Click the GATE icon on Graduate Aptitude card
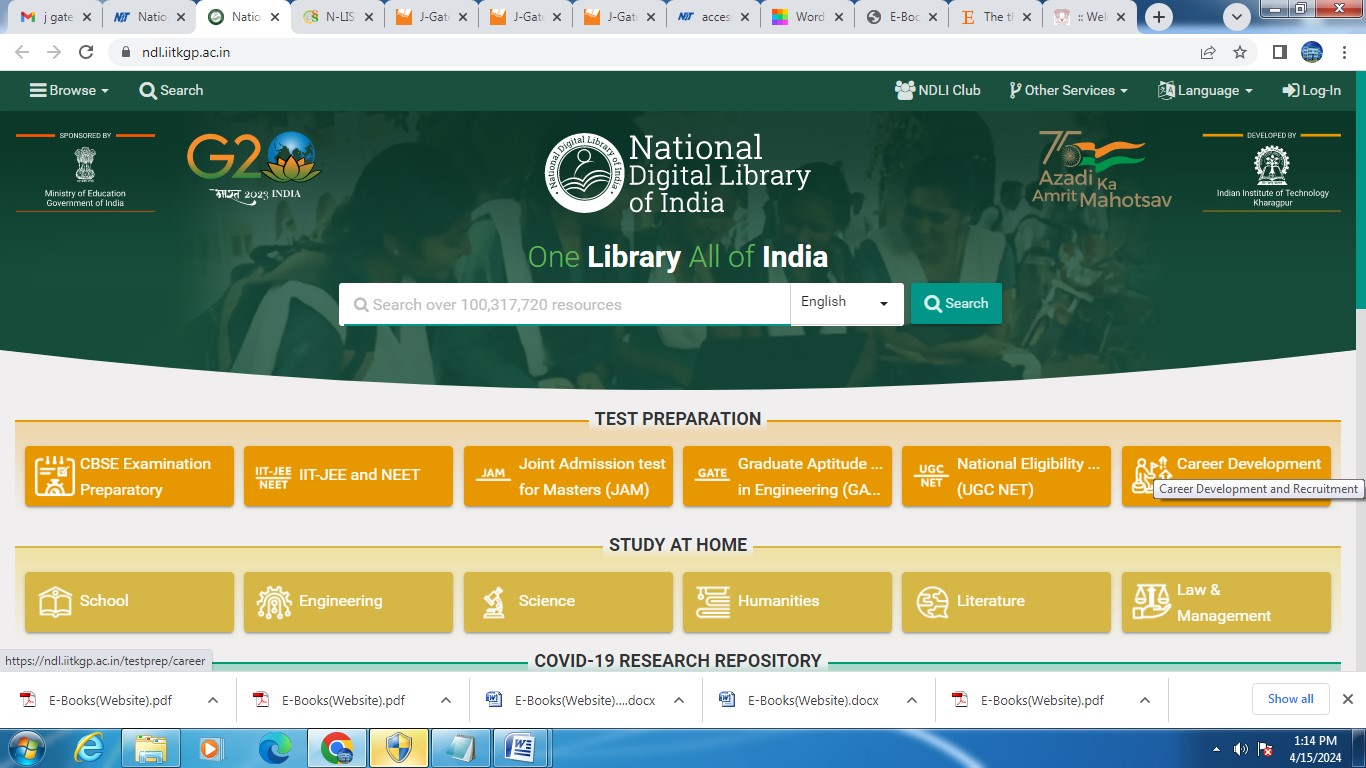 (712, 476)
